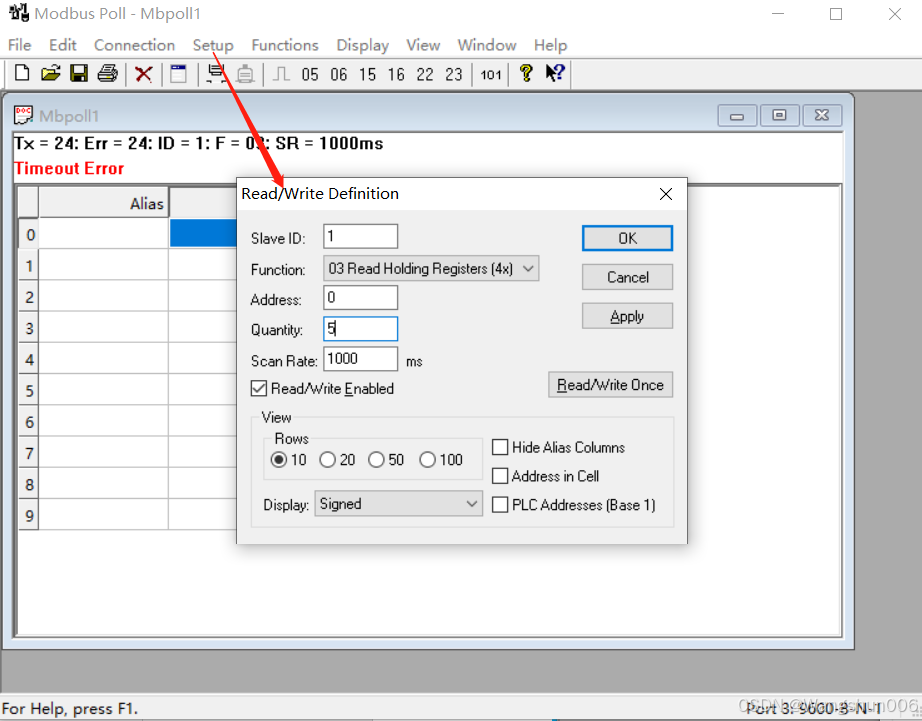Select row header 0 in Mbpoll1 table

point(29,235)
